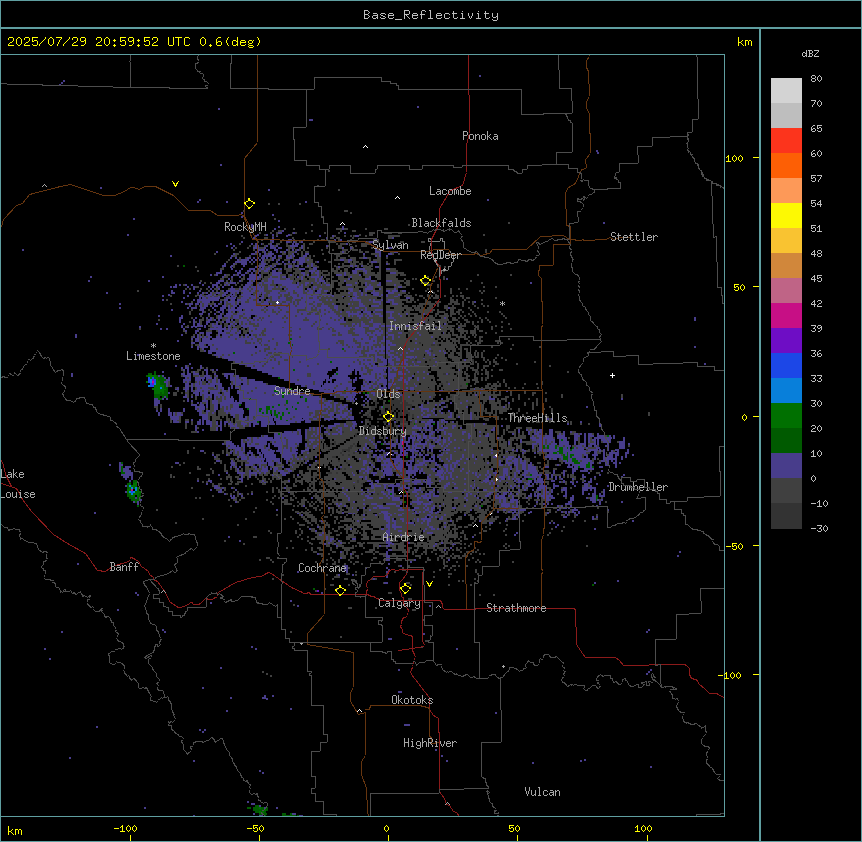Click the yellow V marker east of Calgary
The width and height of the screenshot is (862, 842).
click(x=429, y=584)
